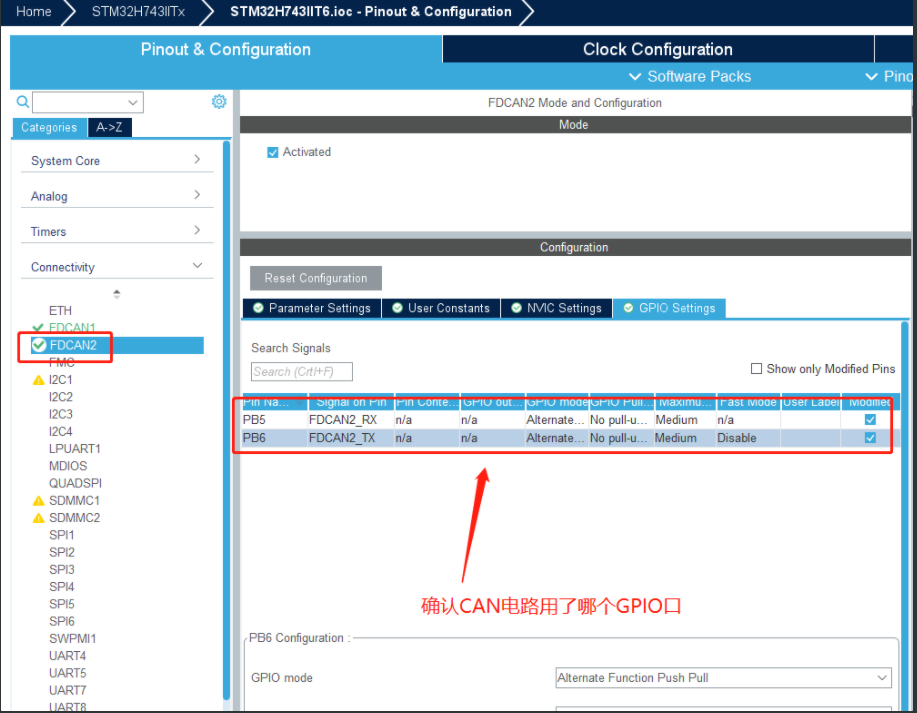Expand the System Core category

tap(117, 160)
